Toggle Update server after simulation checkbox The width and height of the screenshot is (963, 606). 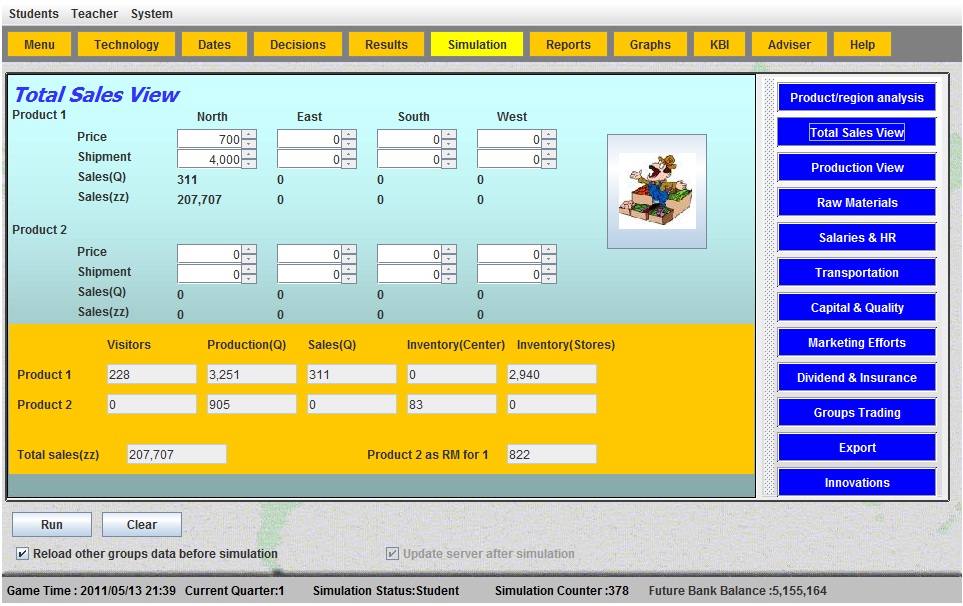[393, 554]
